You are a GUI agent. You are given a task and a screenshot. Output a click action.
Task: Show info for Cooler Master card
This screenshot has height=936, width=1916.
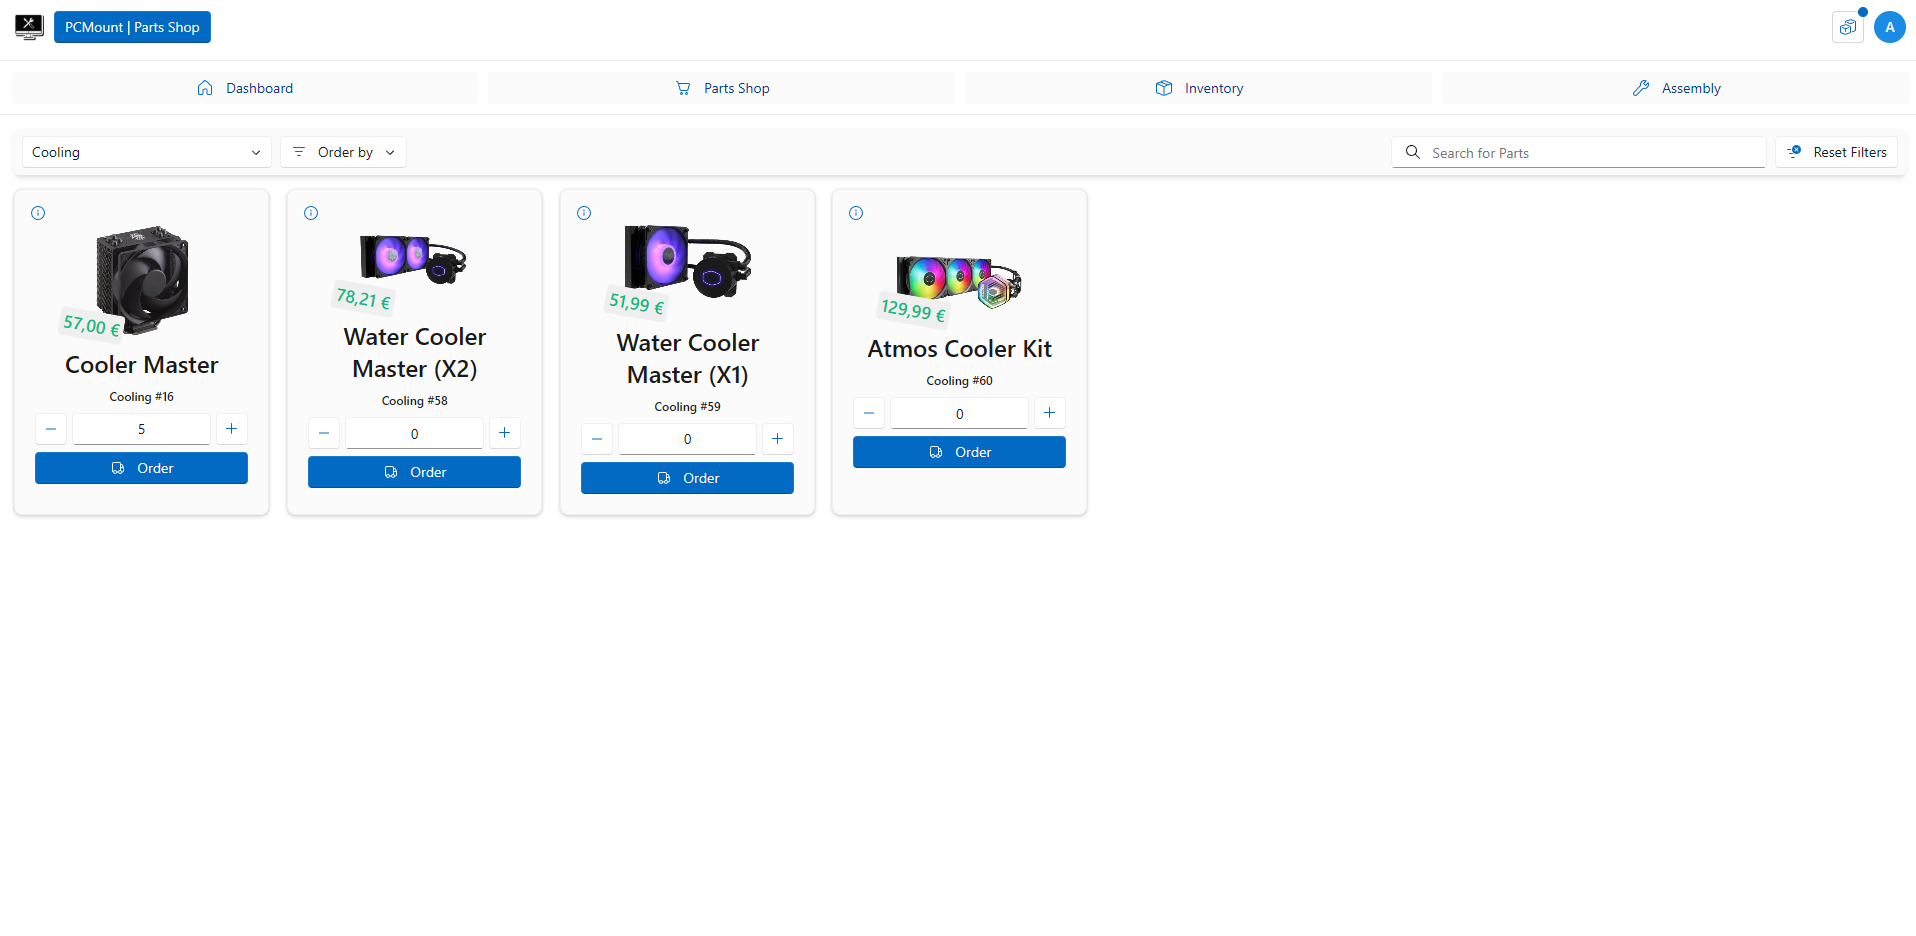38,213
